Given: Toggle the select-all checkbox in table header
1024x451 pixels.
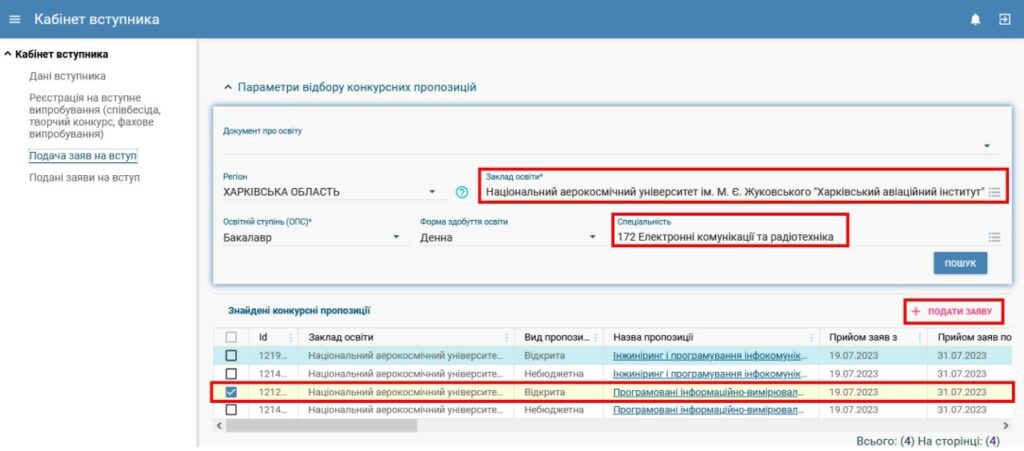Looking at the screenshot, I should coord(232,338).
